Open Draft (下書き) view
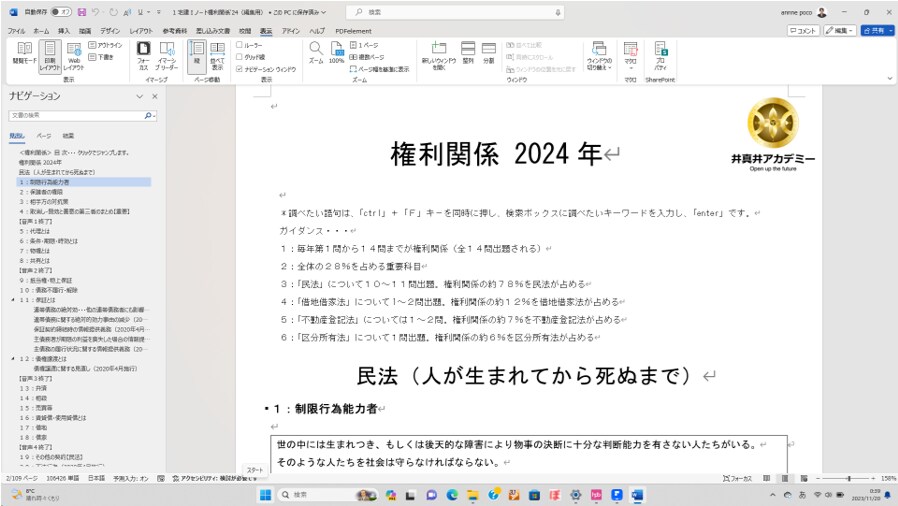898x506 pixels. (101, 57)
